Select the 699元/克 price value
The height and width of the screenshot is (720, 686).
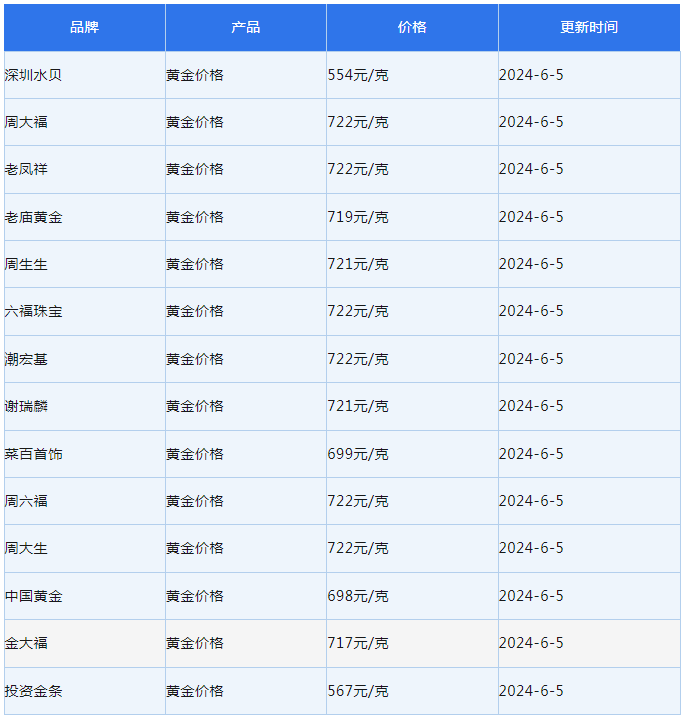tap(358, 454)
